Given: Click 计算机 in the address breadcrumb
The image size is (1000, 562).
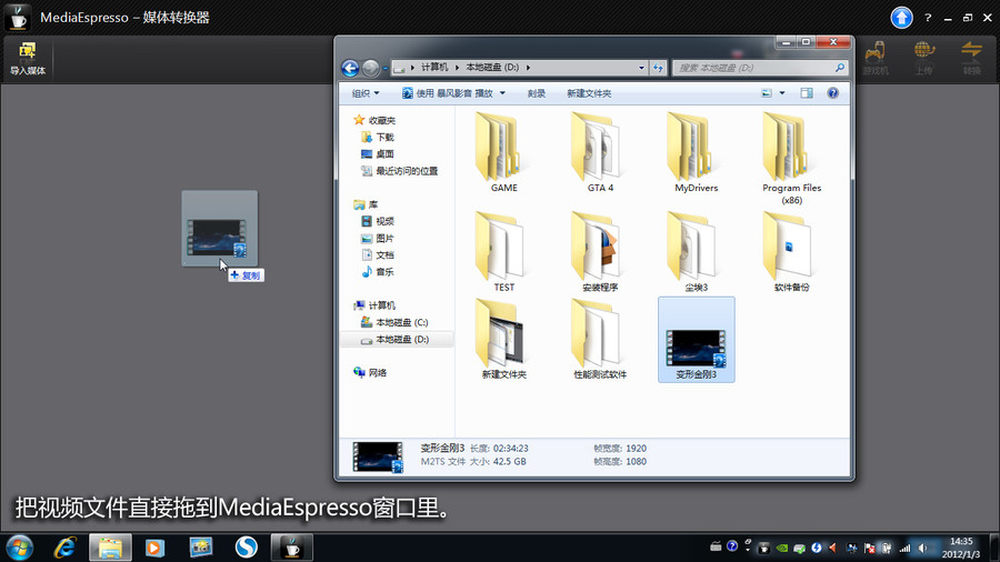Looking at the screenshot, I should tap(434, 67).
